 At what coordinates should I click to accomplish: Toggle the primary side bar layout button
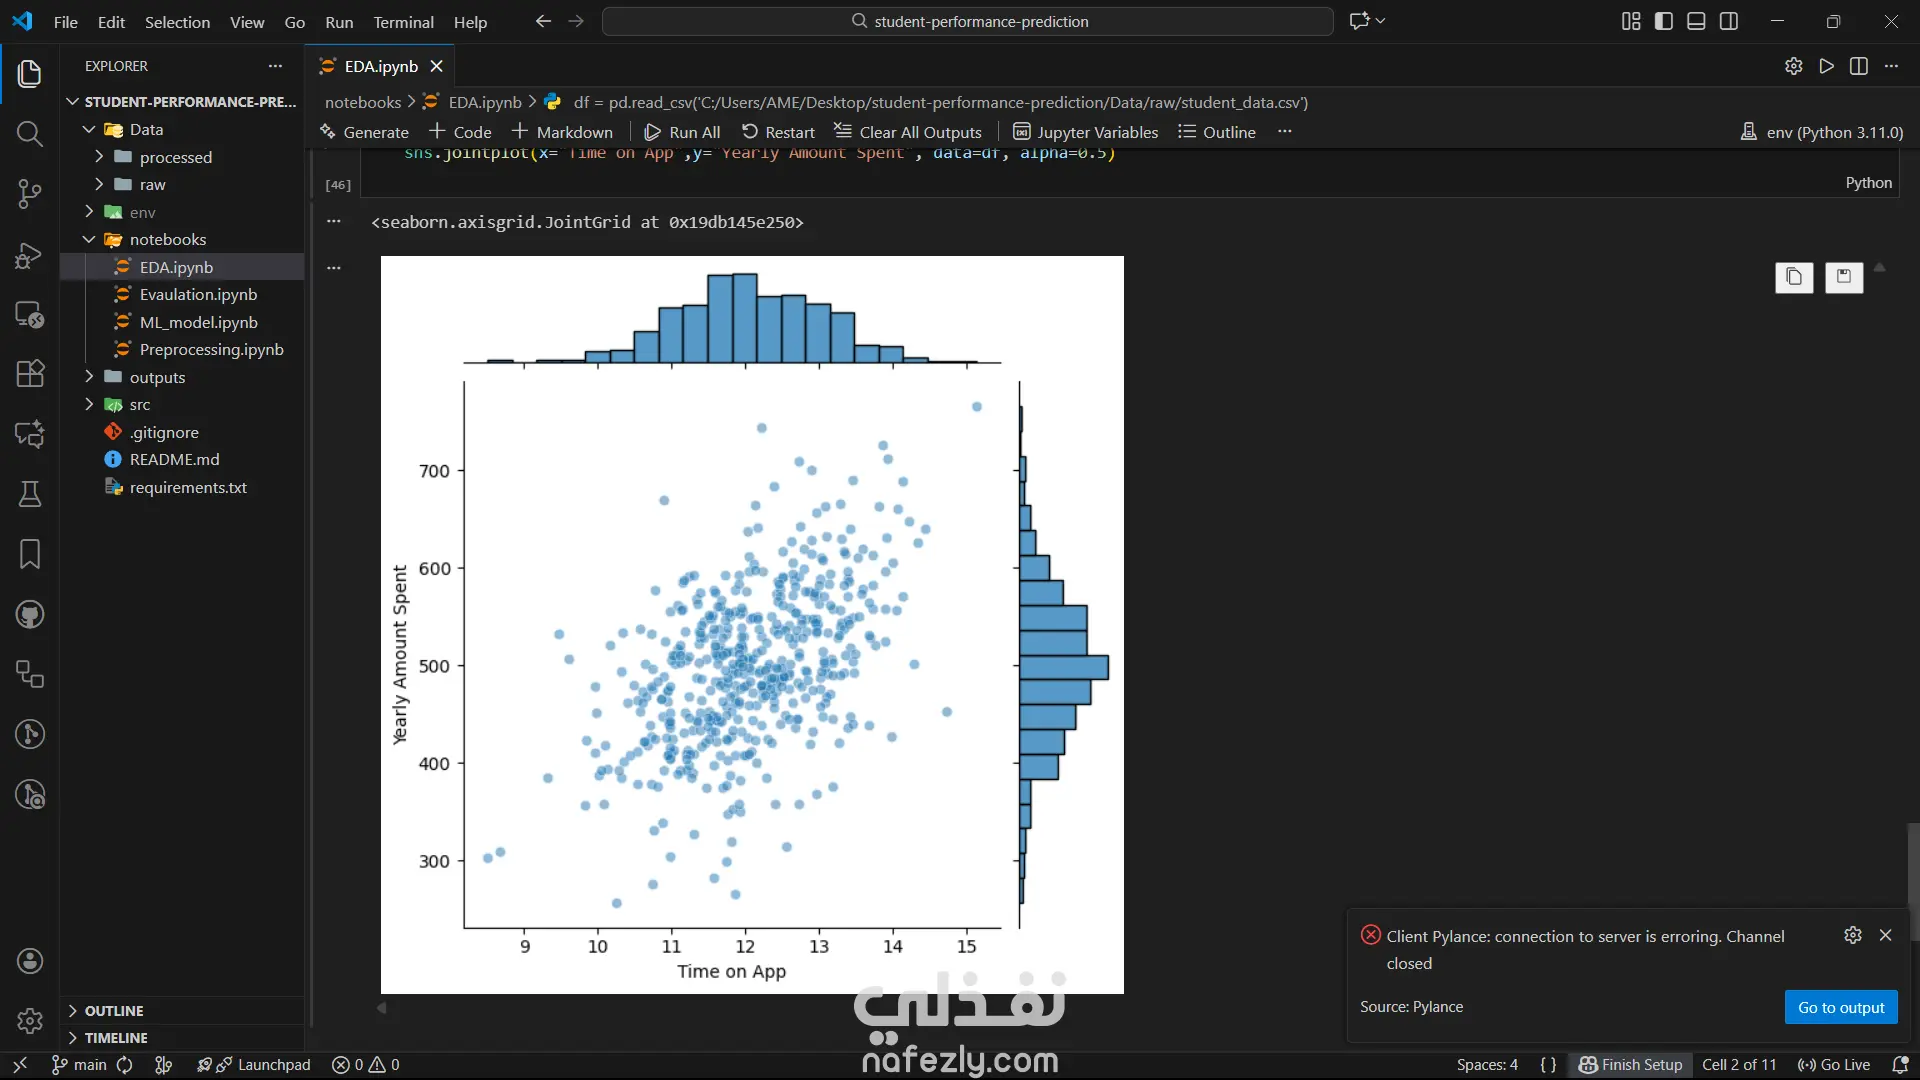1664,21
